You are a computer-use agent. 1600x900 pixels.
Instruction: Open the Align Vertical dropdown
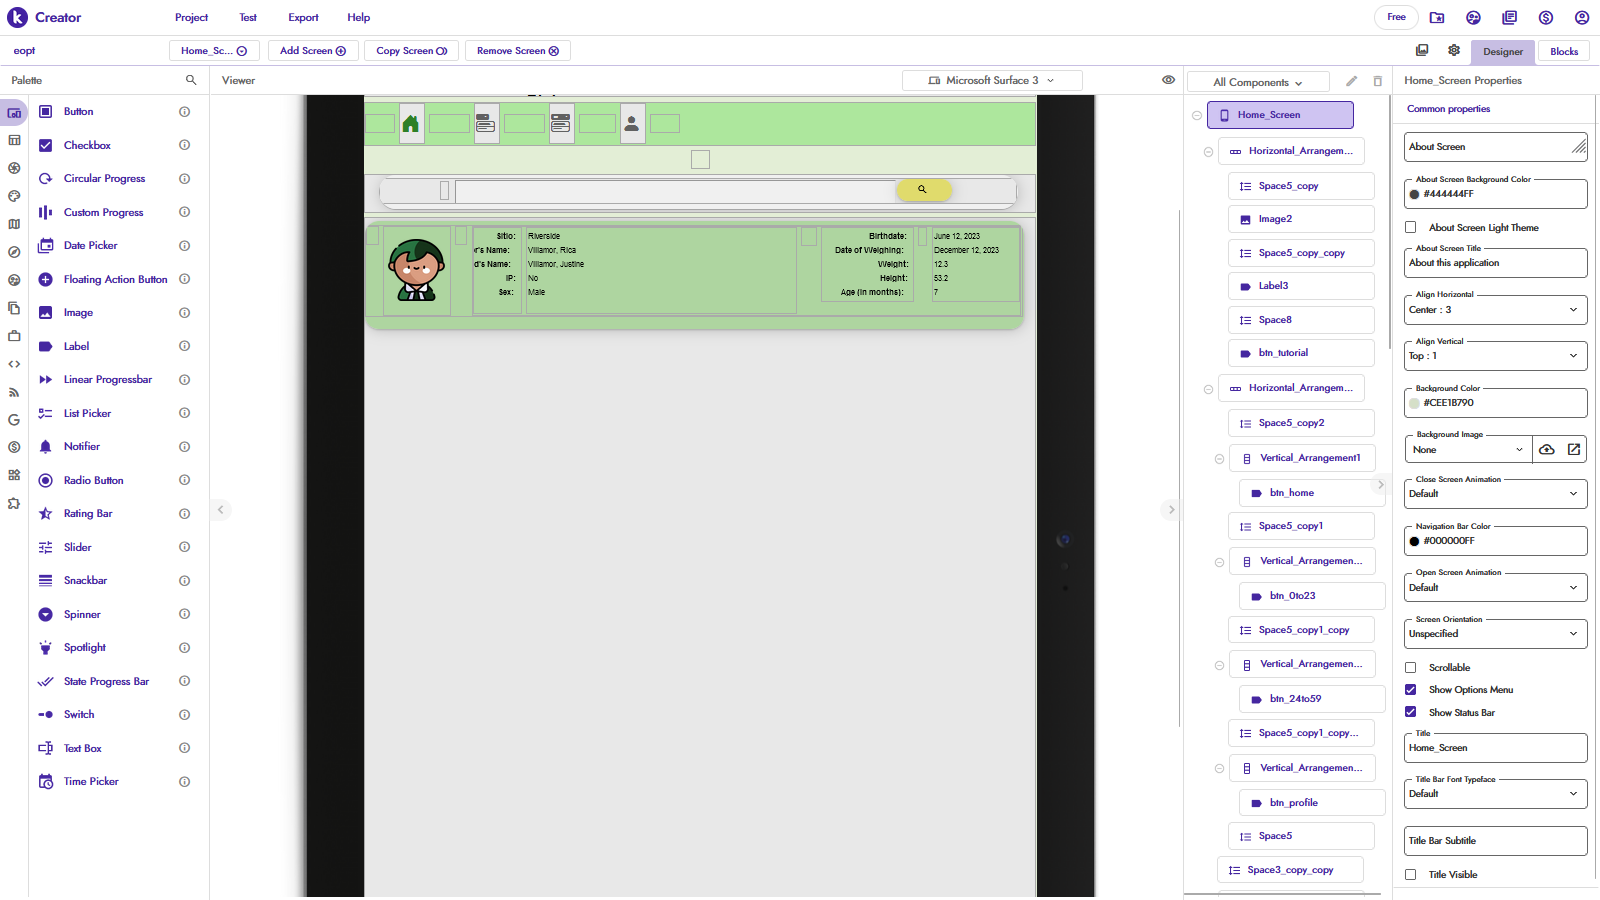(1495, 356)
